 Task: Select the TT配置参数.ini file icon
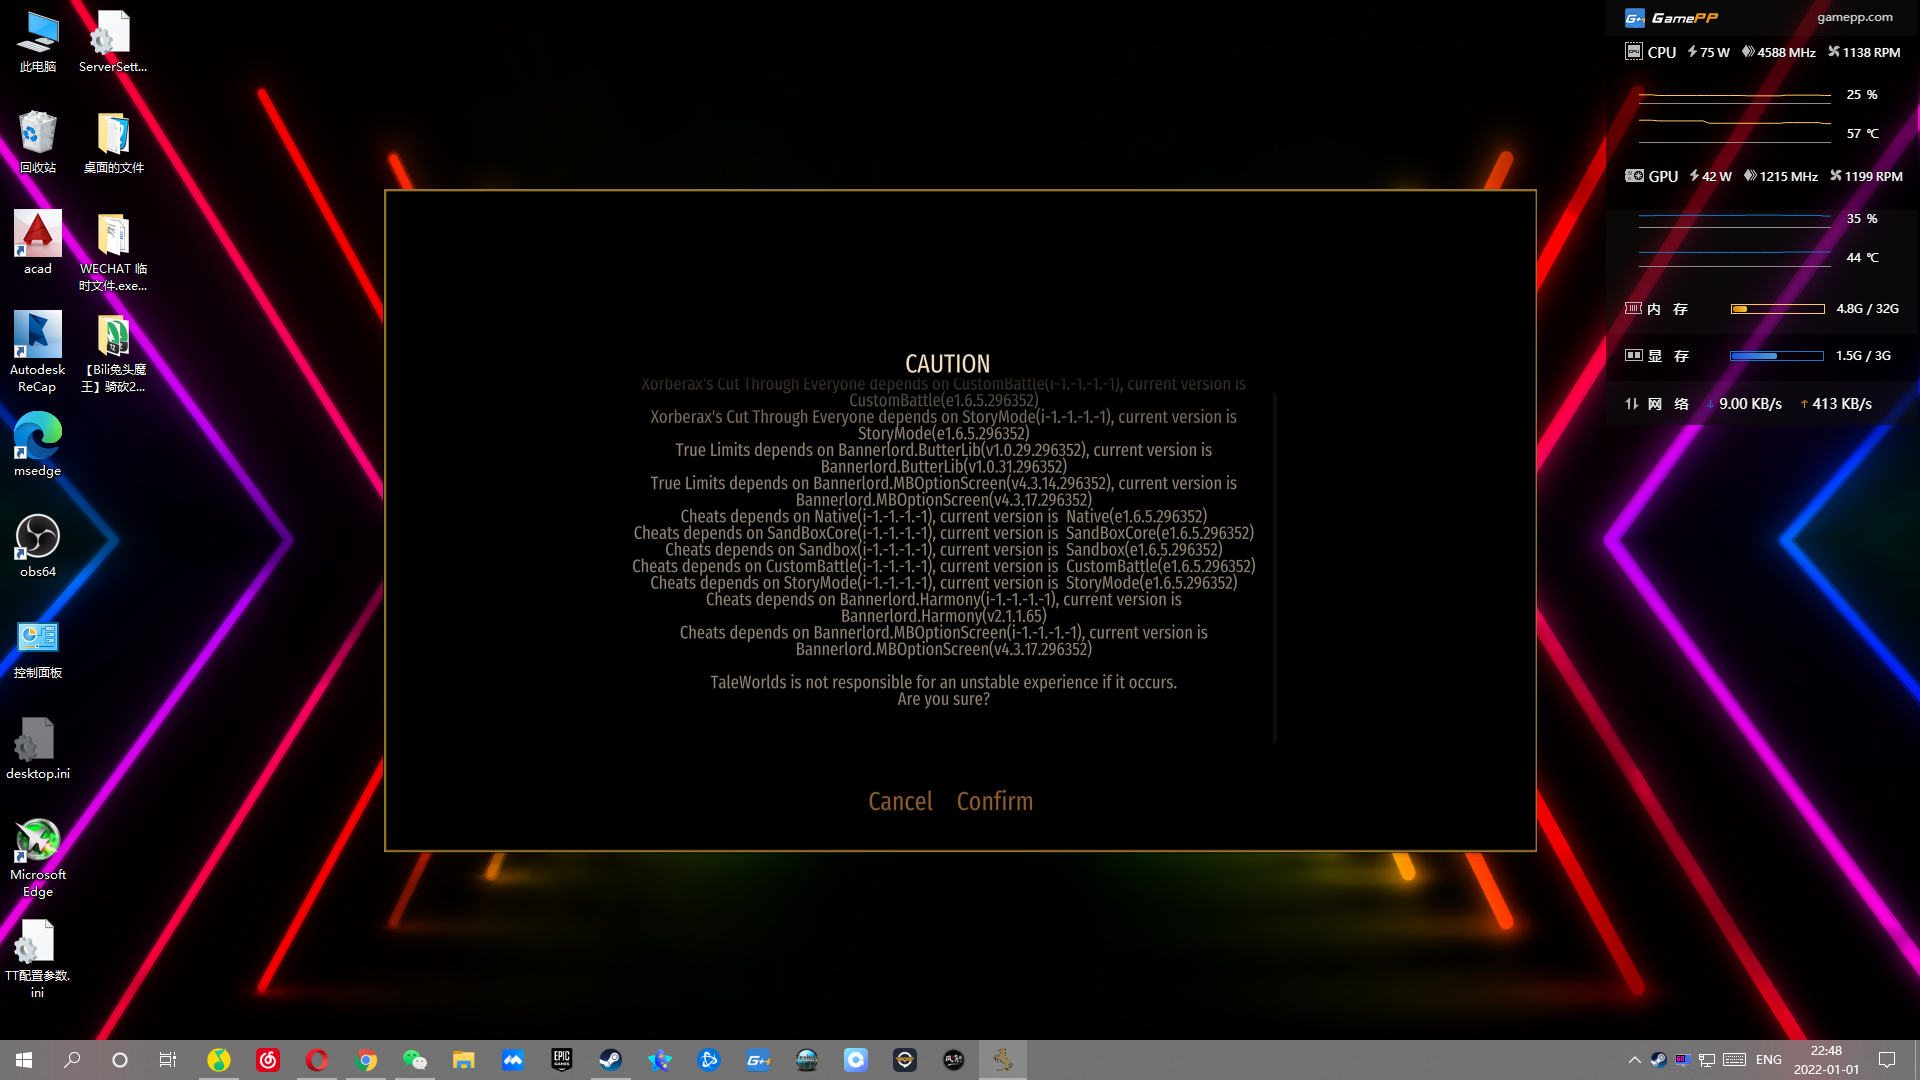38,959
